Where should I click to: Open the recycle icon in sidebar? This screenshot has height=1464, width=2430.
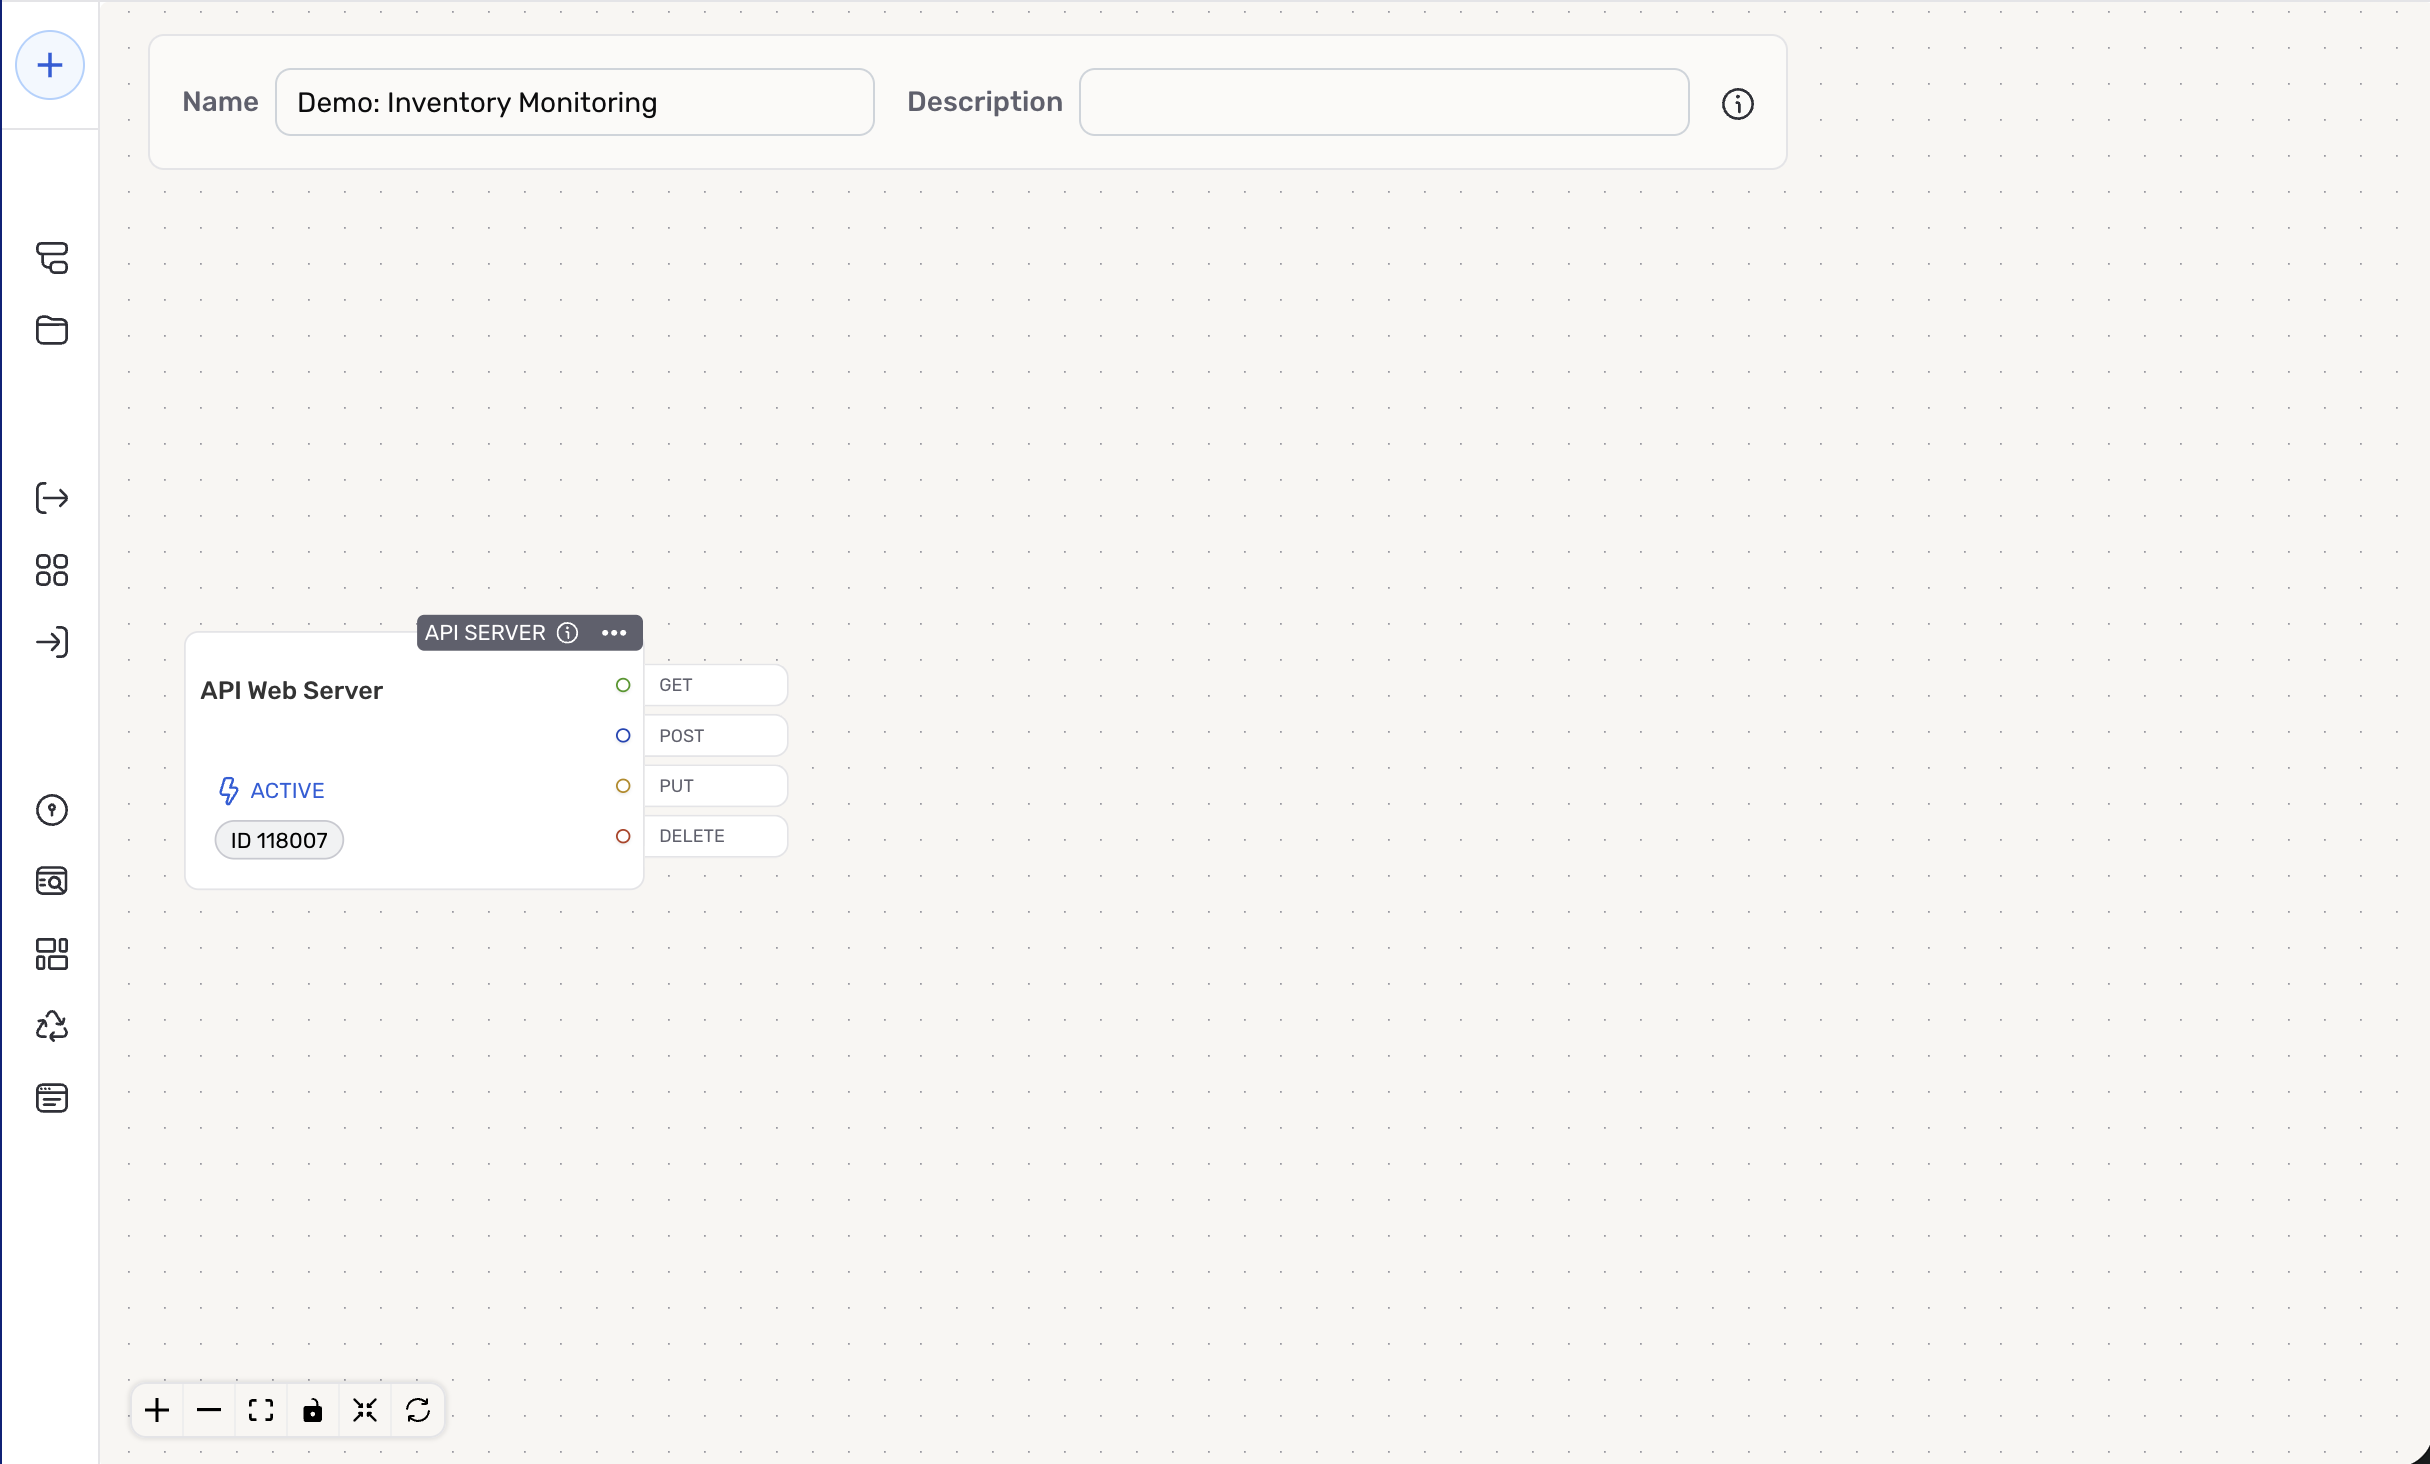point(52,1026)
